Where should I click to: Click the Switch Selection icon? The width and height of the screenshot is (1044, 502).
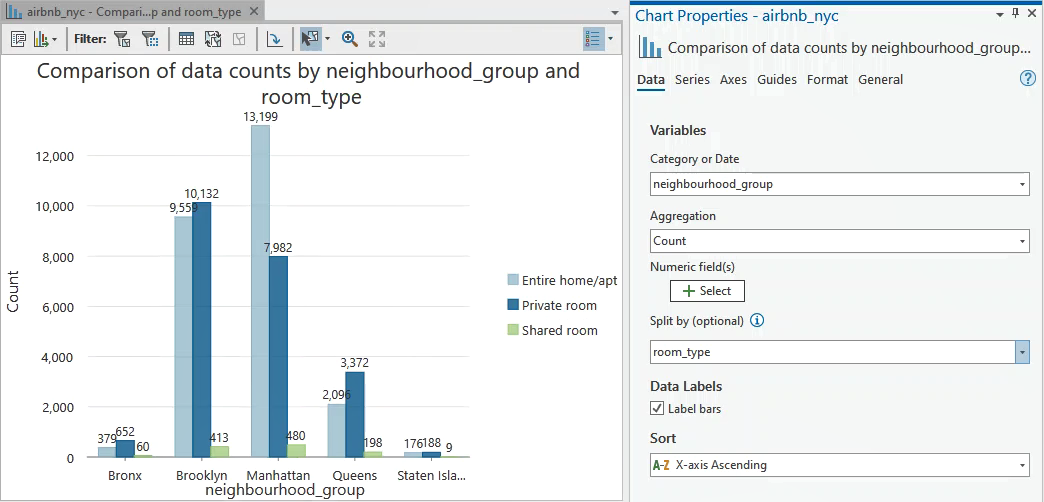(213, 39)
